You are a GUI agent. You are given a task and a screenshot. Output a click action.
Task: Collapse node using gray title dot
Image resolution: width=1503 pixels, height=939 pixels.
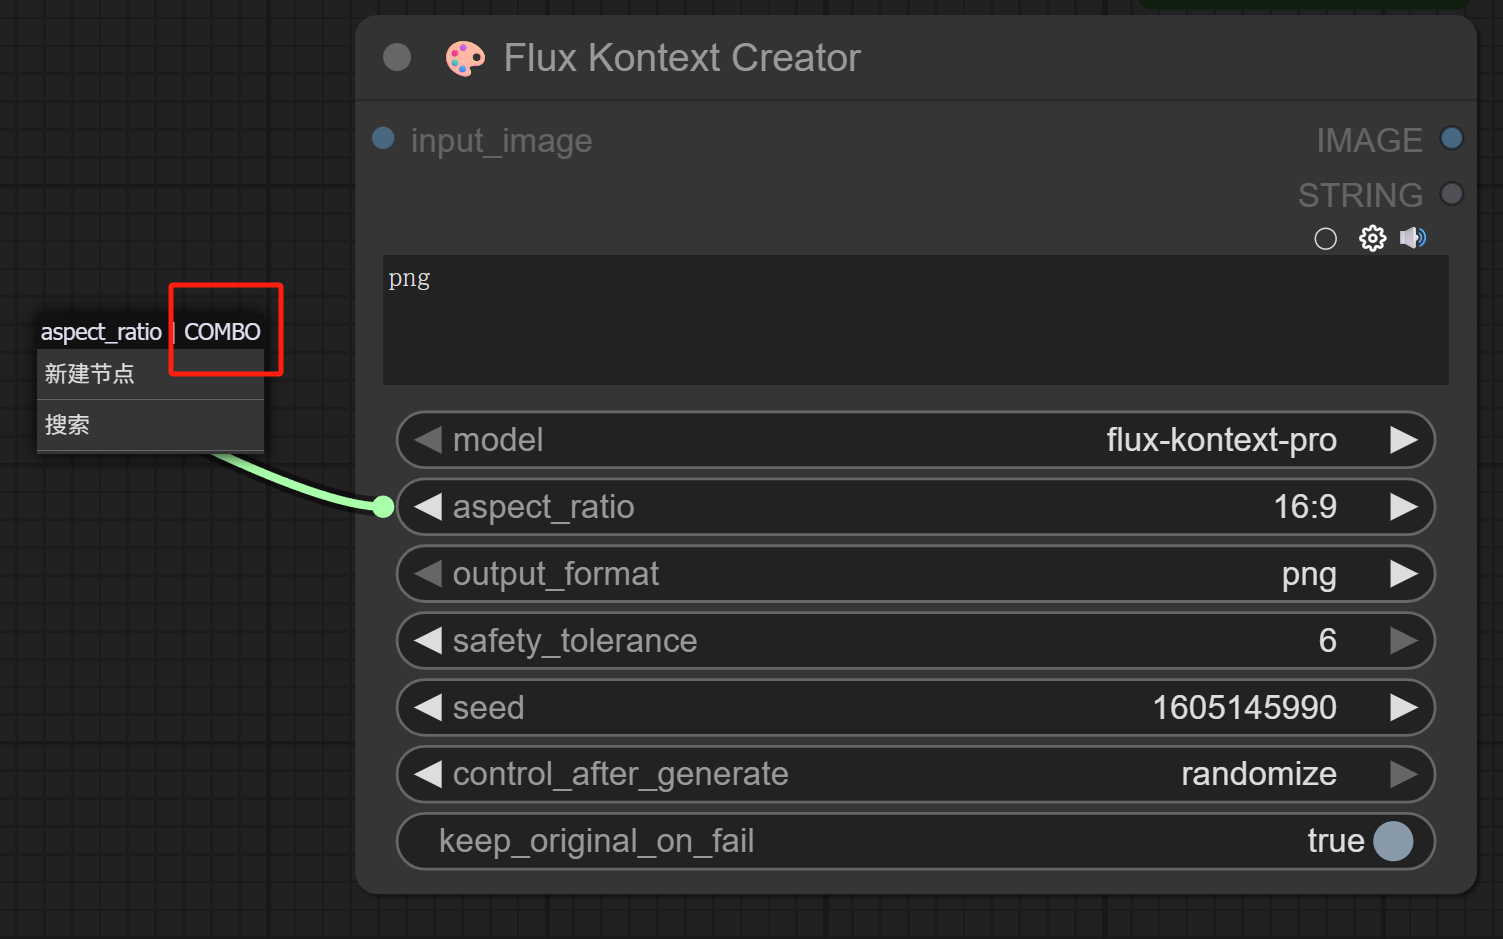pos(397,58)
